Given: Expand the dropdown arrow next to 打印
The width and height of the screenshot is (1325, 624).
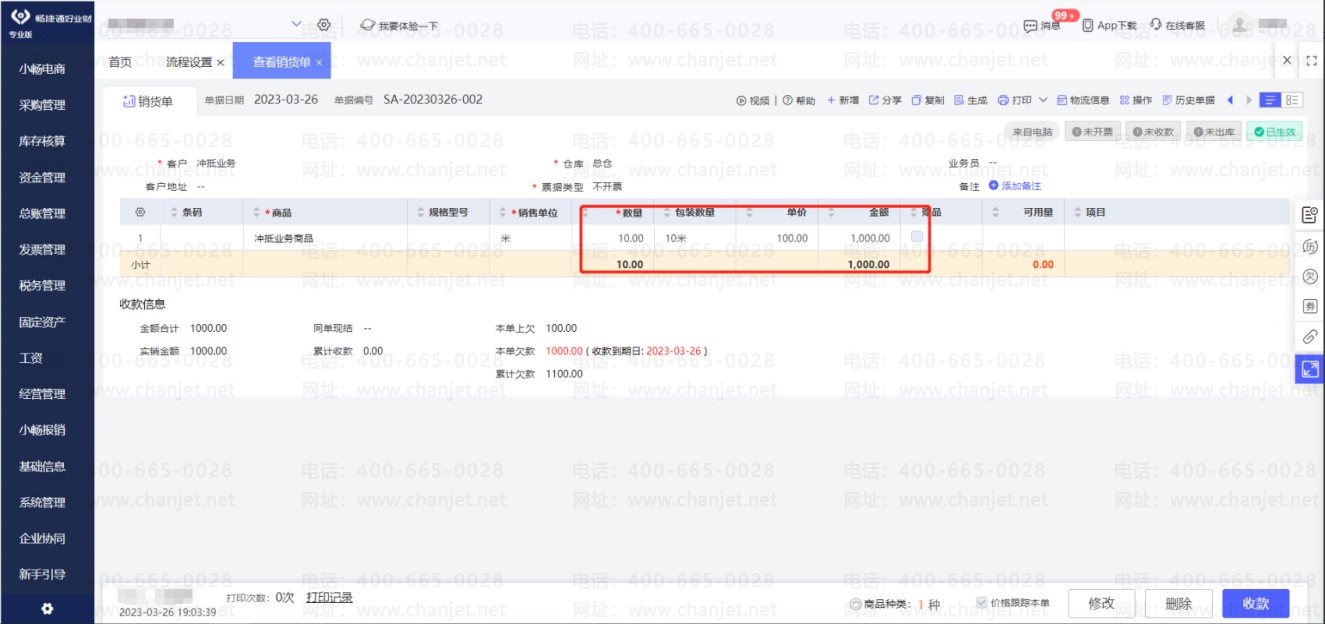Looking at the screenshot, I should coord(1043,100).
